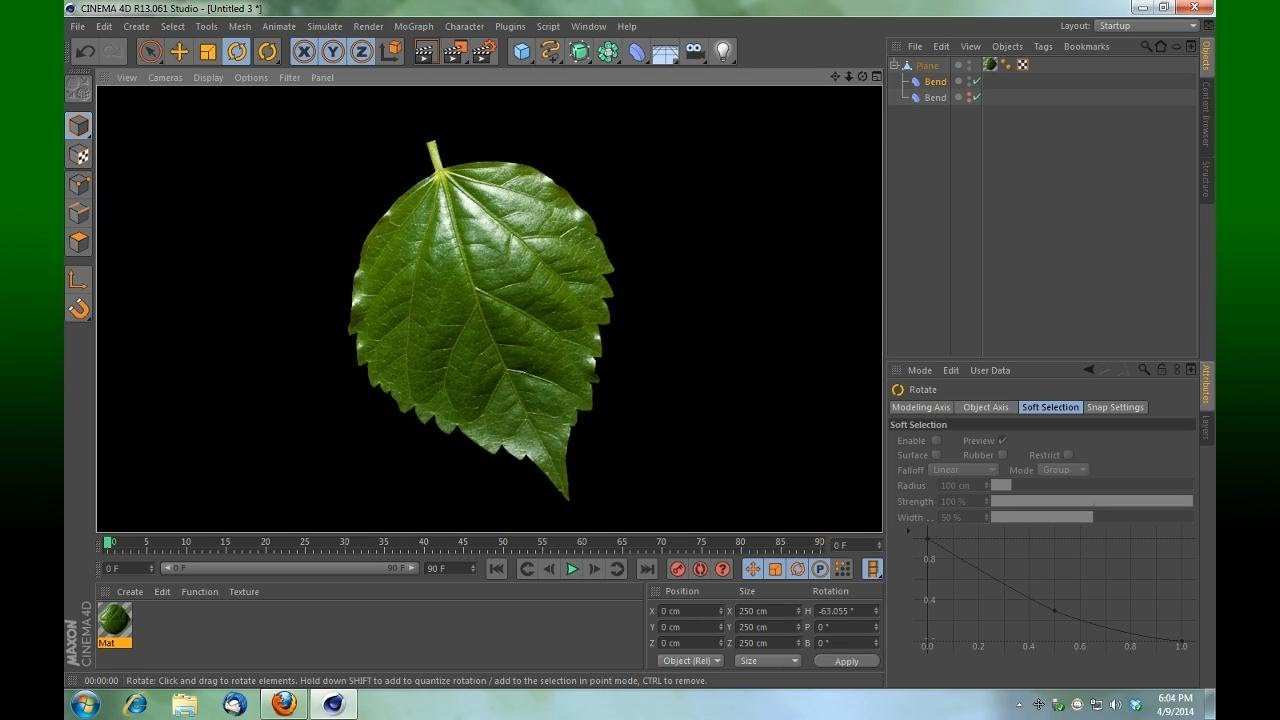
Task: Open the Layout Startup dropdown
Action: 1146,26
